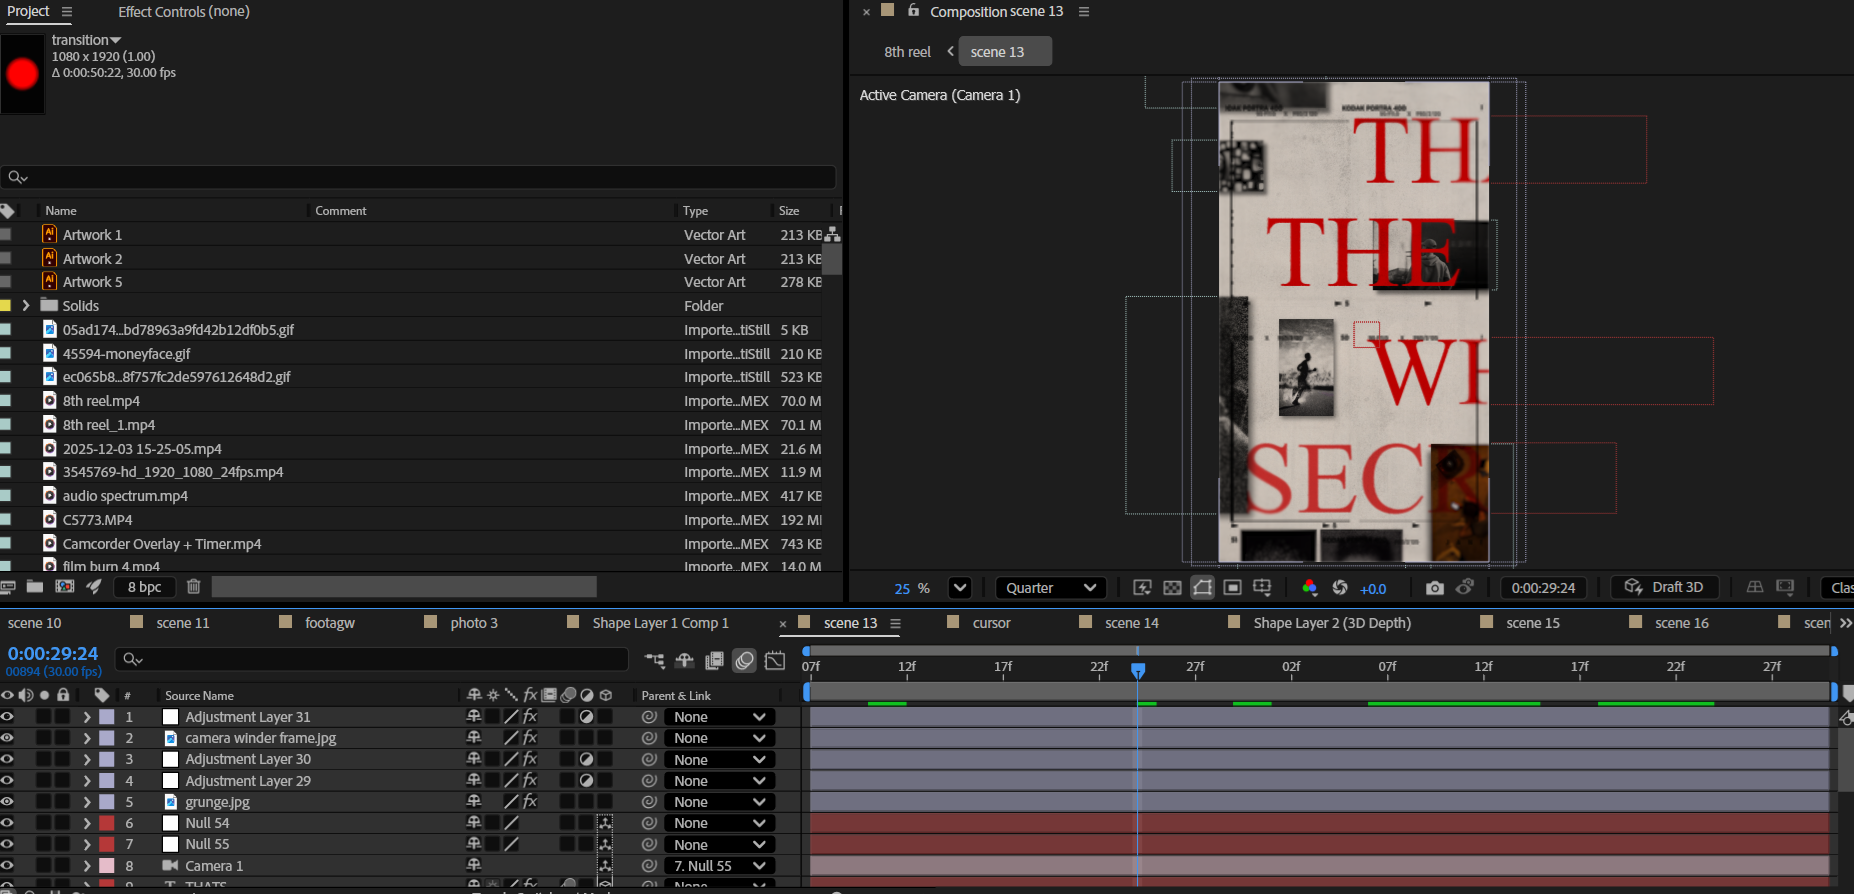Hide the grunge.jpg layer
1854x894 pixels.
(8, 802)
